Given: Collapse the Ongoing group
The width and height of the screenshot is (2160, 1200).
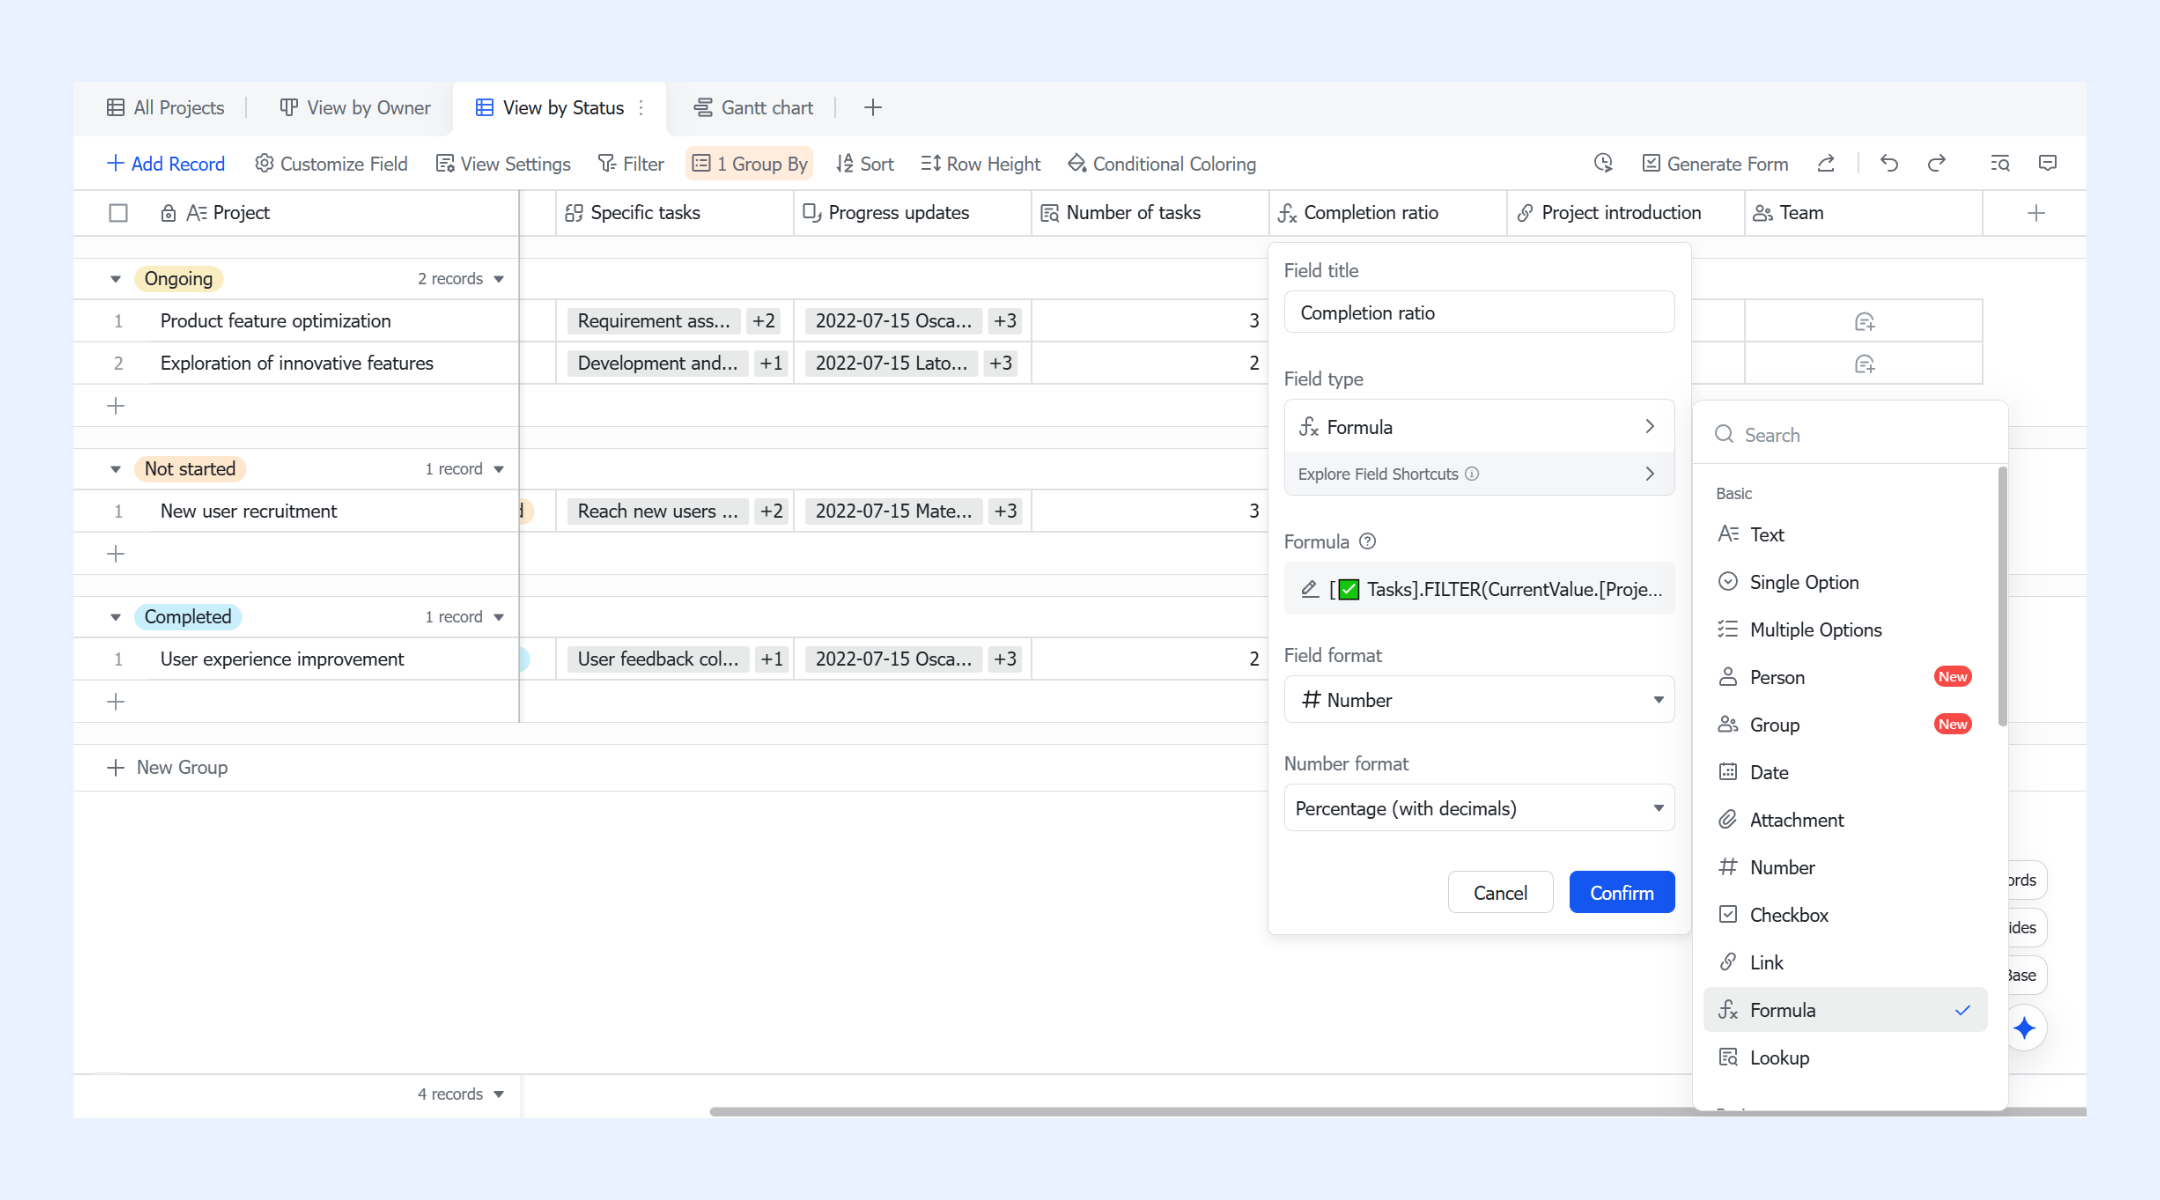Looking at the screenshot, I should (116, 279).
